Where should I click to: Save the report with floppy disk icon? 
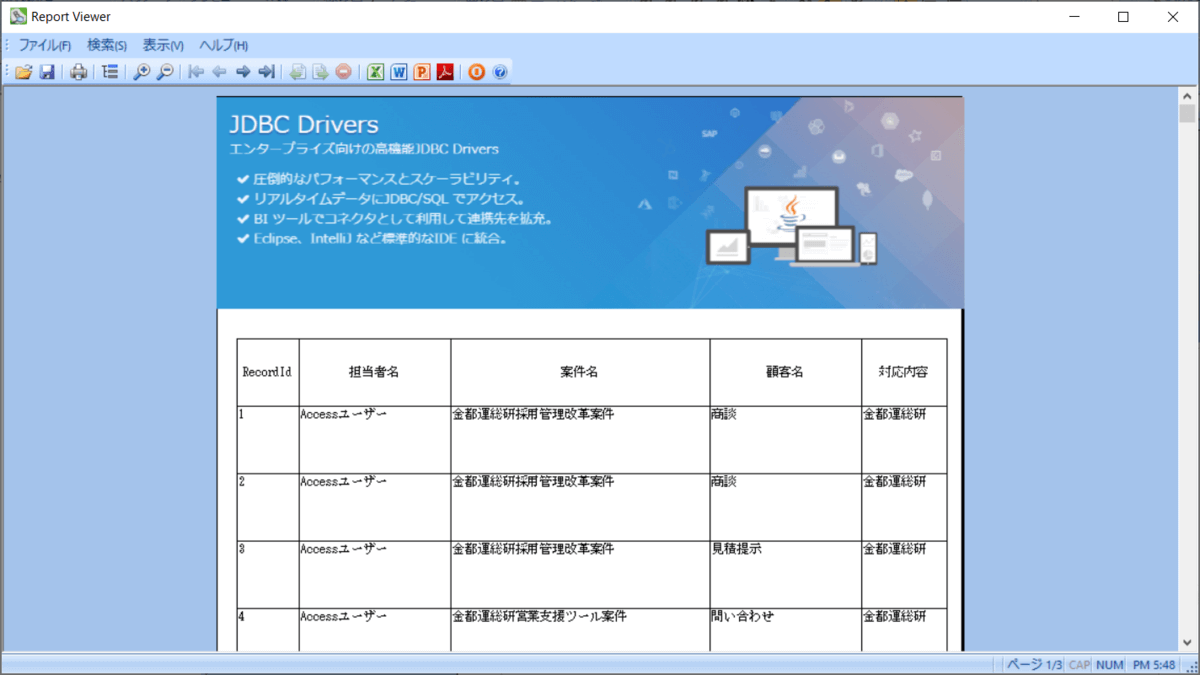(x=47, y=72)
